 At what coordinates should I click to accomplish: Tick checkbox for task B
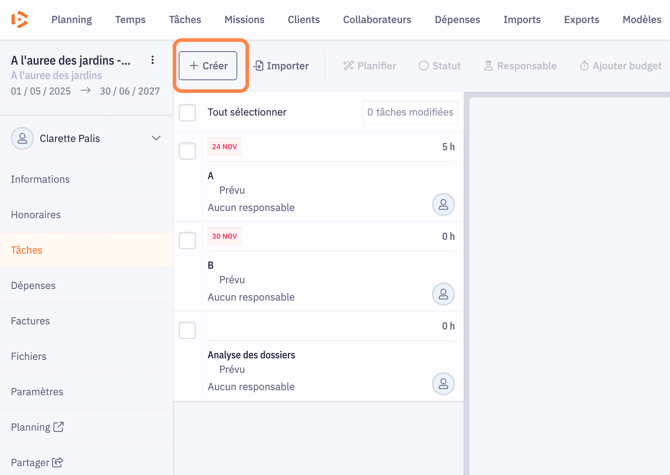coord(187,240)
